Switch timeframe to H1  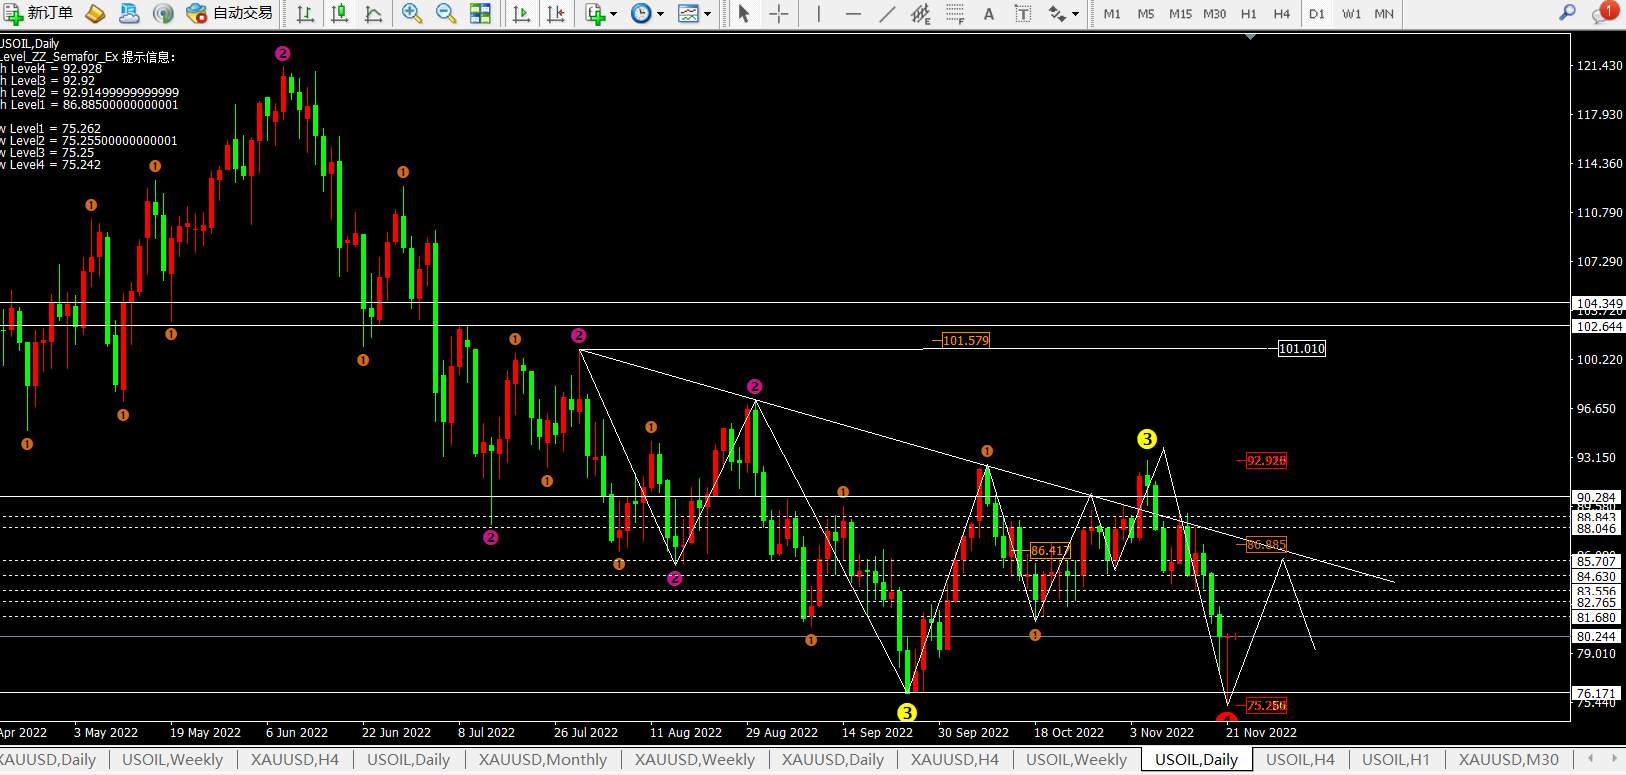pos(1248,13)
